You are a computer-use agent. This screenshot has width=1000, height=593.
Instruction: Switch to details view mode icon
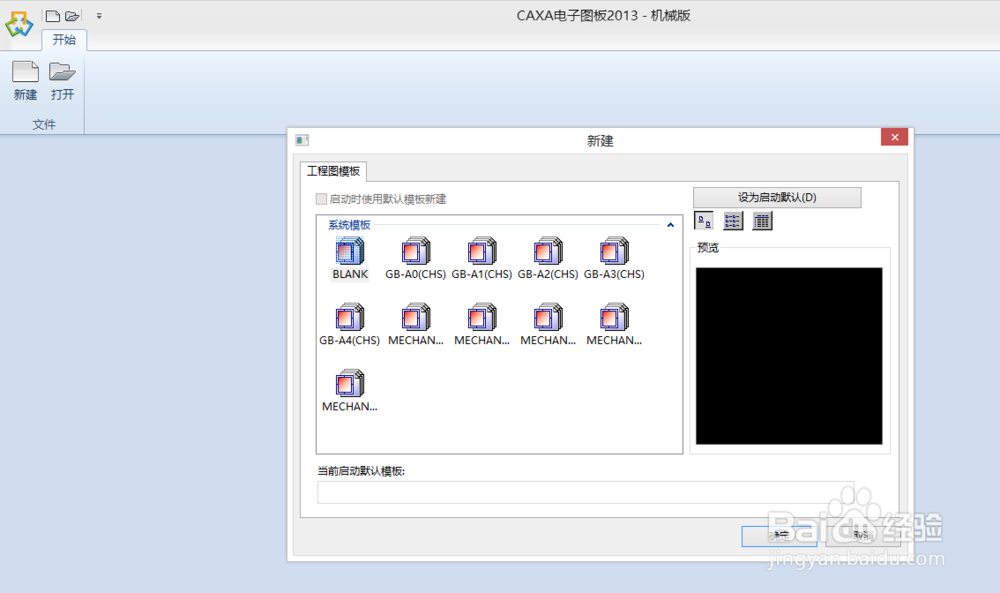(762, 221)
